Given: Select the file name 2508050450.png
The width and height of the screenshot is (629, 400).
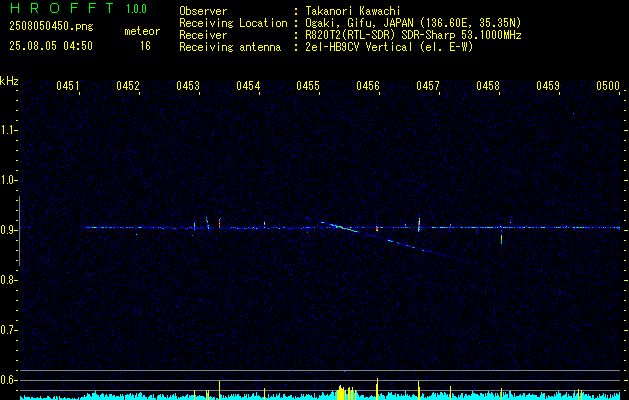Looking at the screenshot, I should (51, 26).
